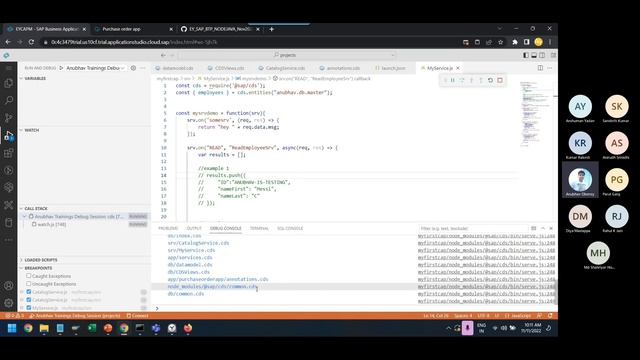Bookmark this page with star icon
Screen dimensions: 640x360
pos(500,42)
